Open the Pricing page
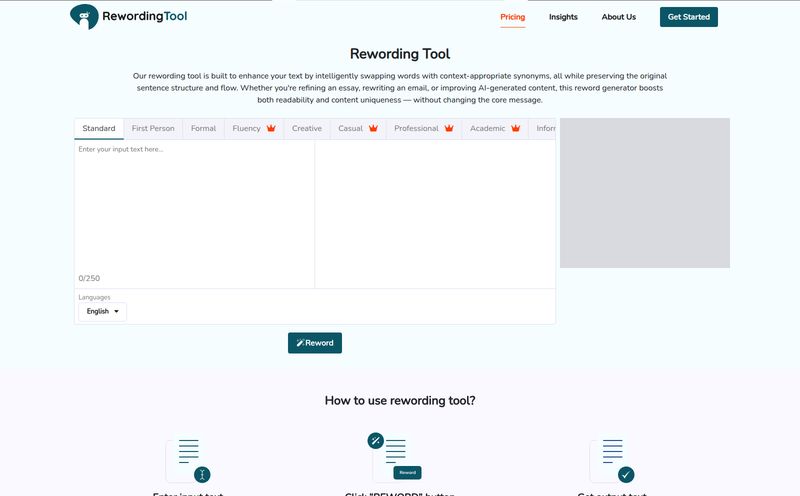The width and height of the screenshot is (800, 496). [512, 17]
